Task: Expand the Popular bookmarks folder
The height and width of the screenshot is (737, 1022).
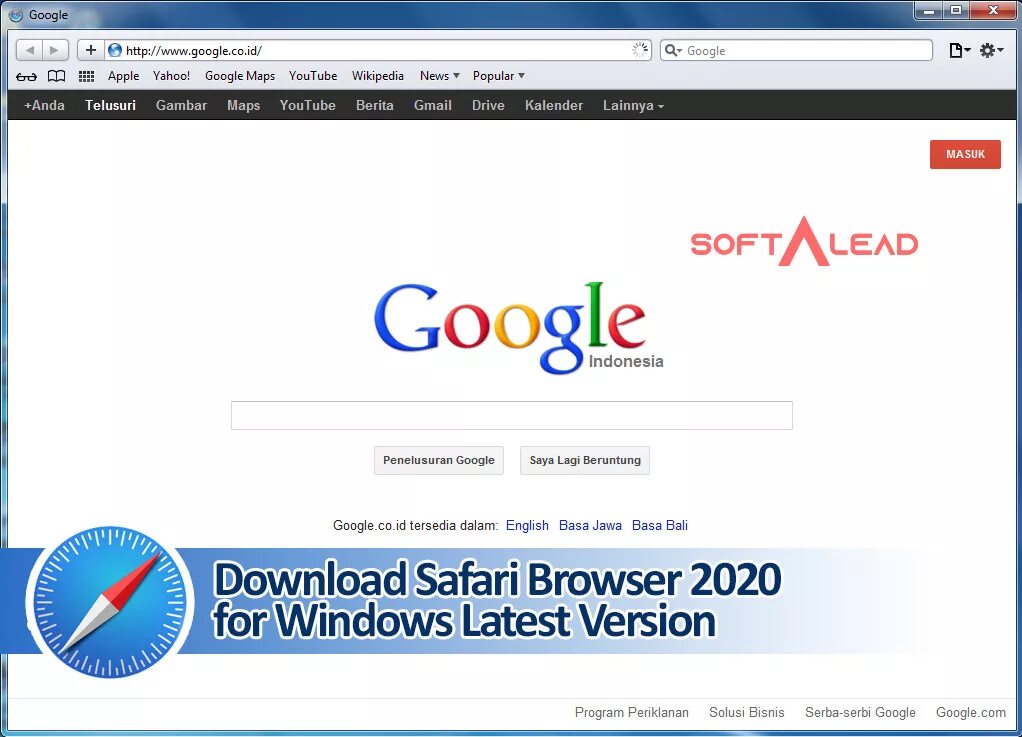Action: click(499, 76)
